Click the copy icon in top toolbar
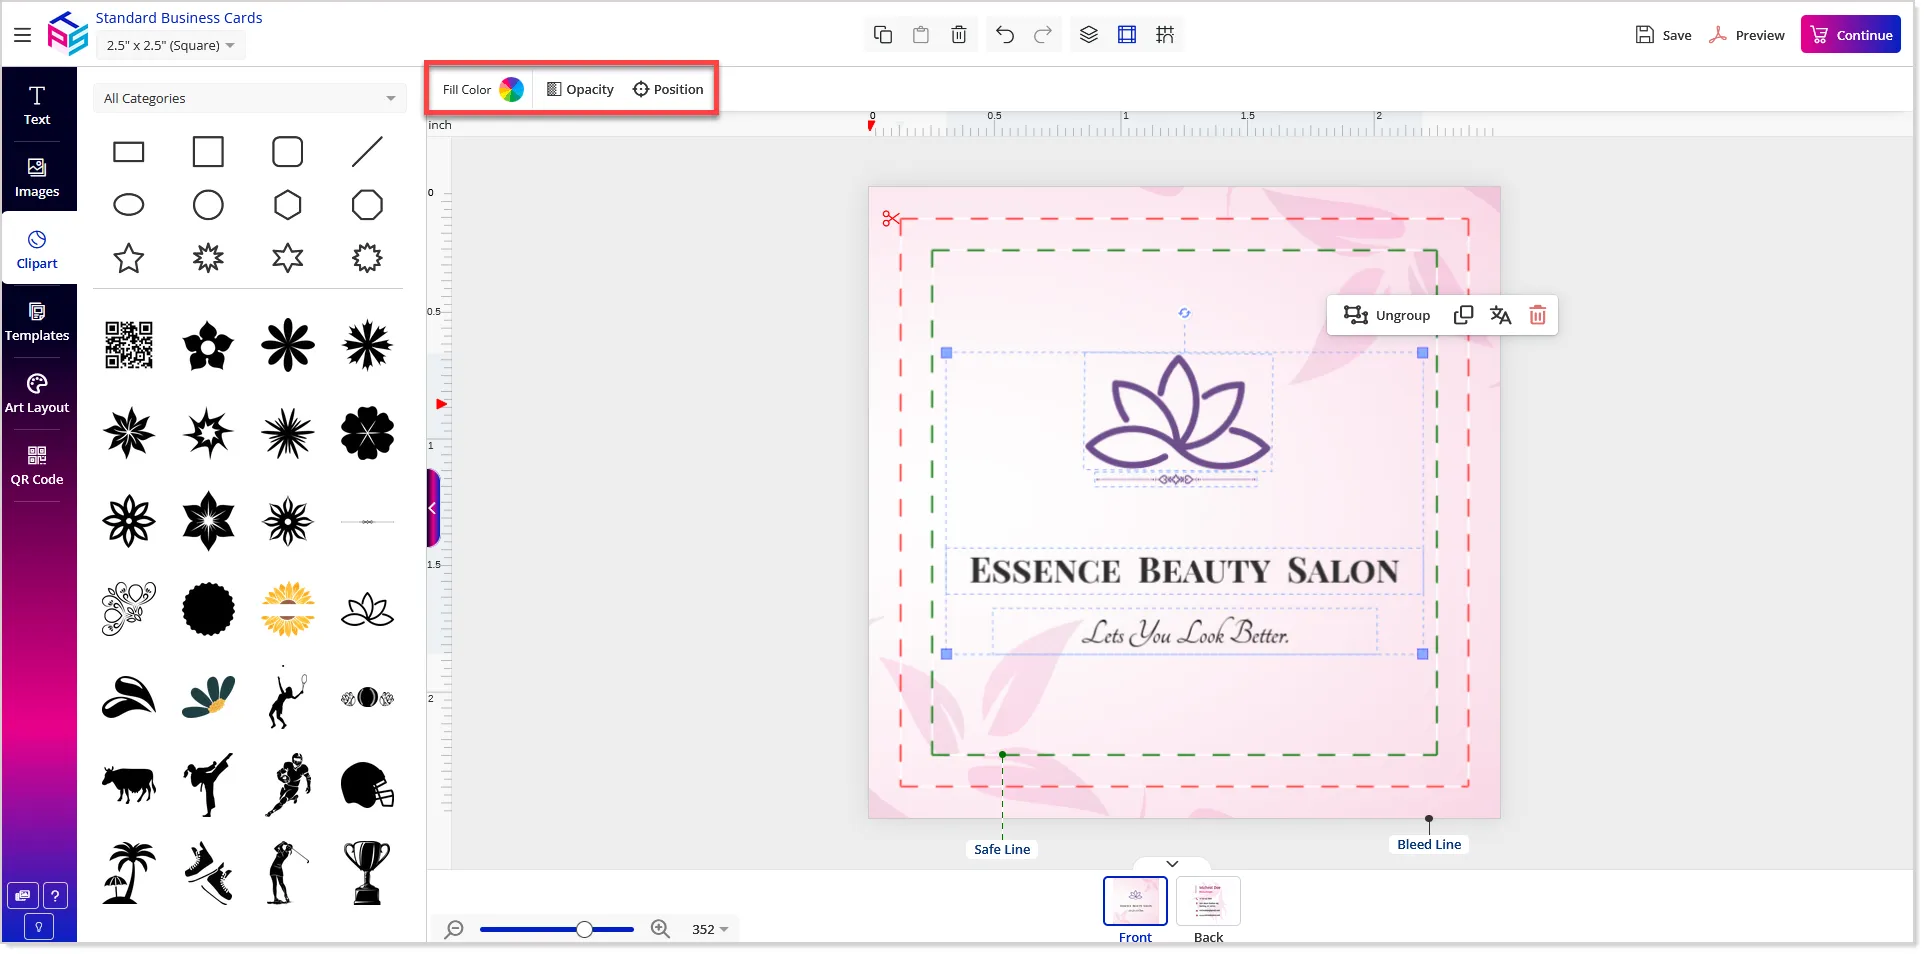 coord(883,35)
